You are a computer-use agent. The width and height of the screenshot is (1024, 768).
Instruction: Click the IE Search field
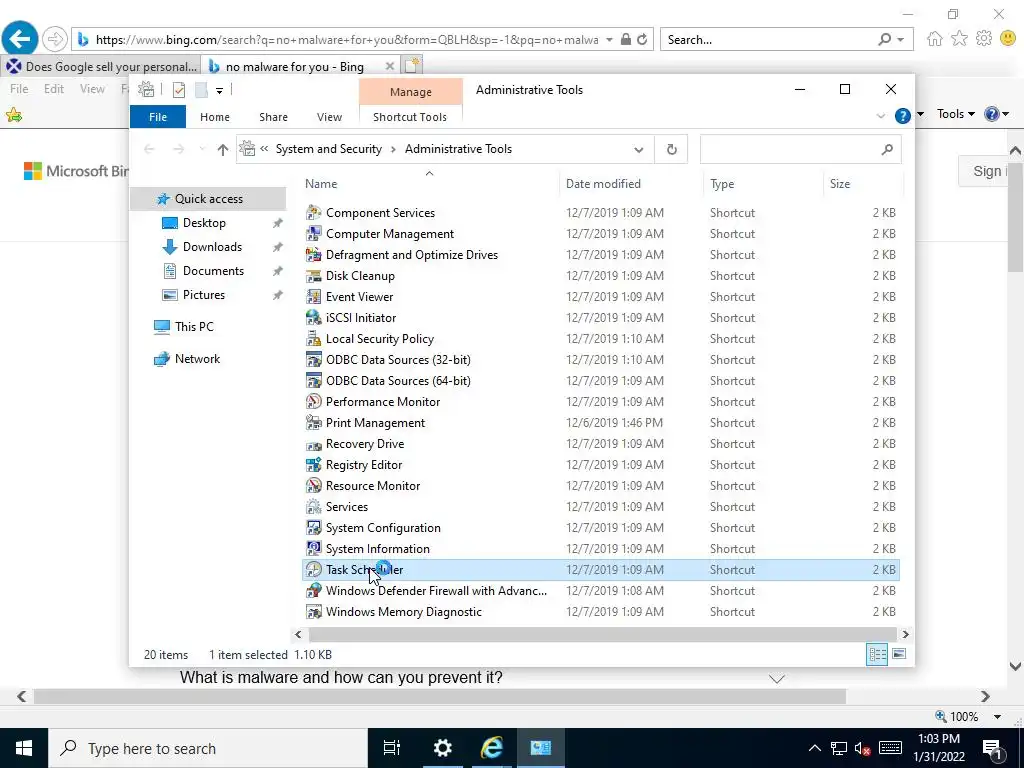click(786, 40)
